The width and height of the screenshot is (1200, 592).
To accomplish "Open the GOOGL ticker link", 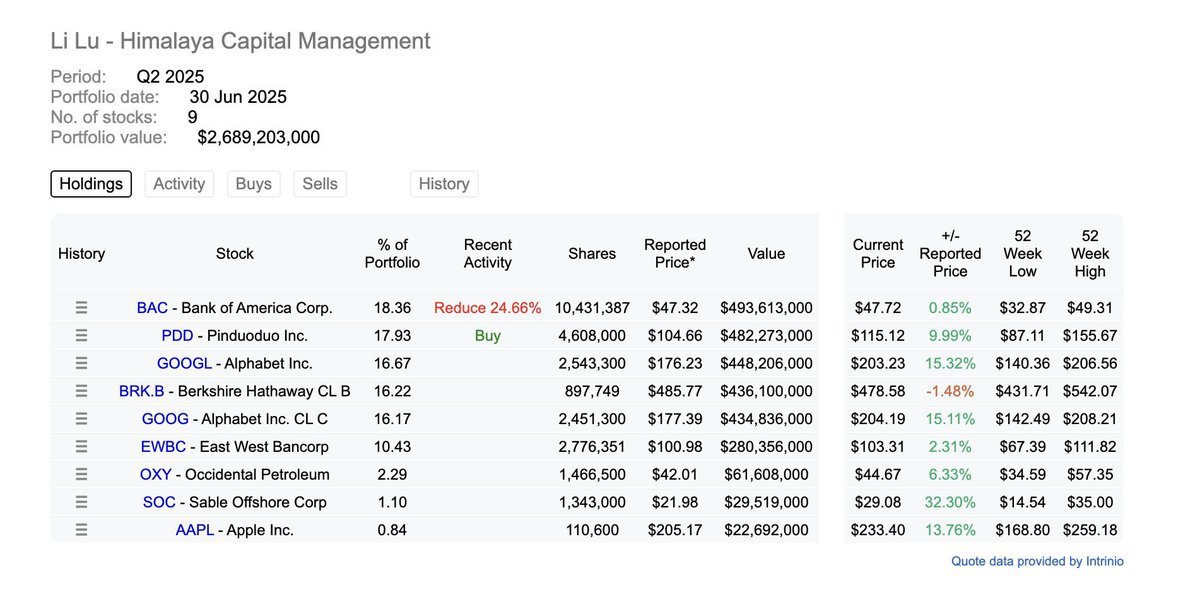I will pos(185,363).
